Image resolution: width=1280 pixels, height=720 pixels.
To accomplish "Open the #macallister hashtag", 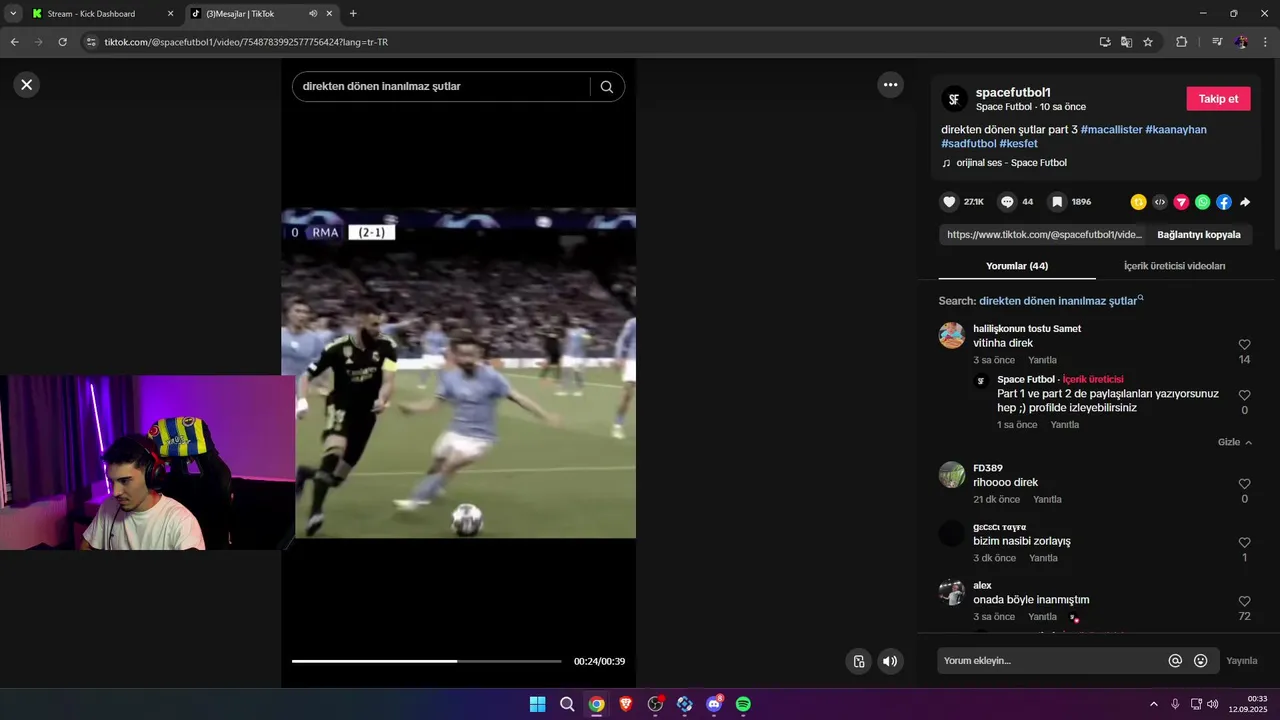I will 1111,130.
